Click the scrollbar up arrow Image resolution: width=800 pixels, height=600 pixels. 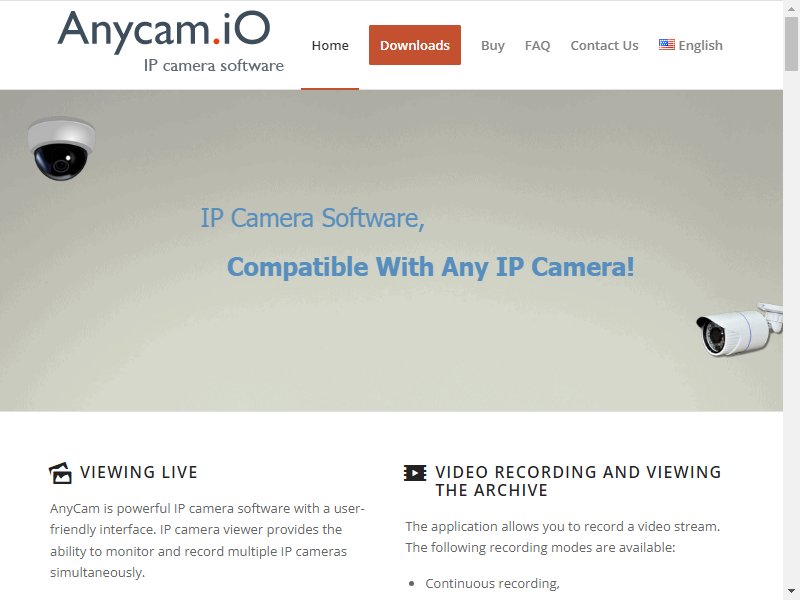point(791,7)
